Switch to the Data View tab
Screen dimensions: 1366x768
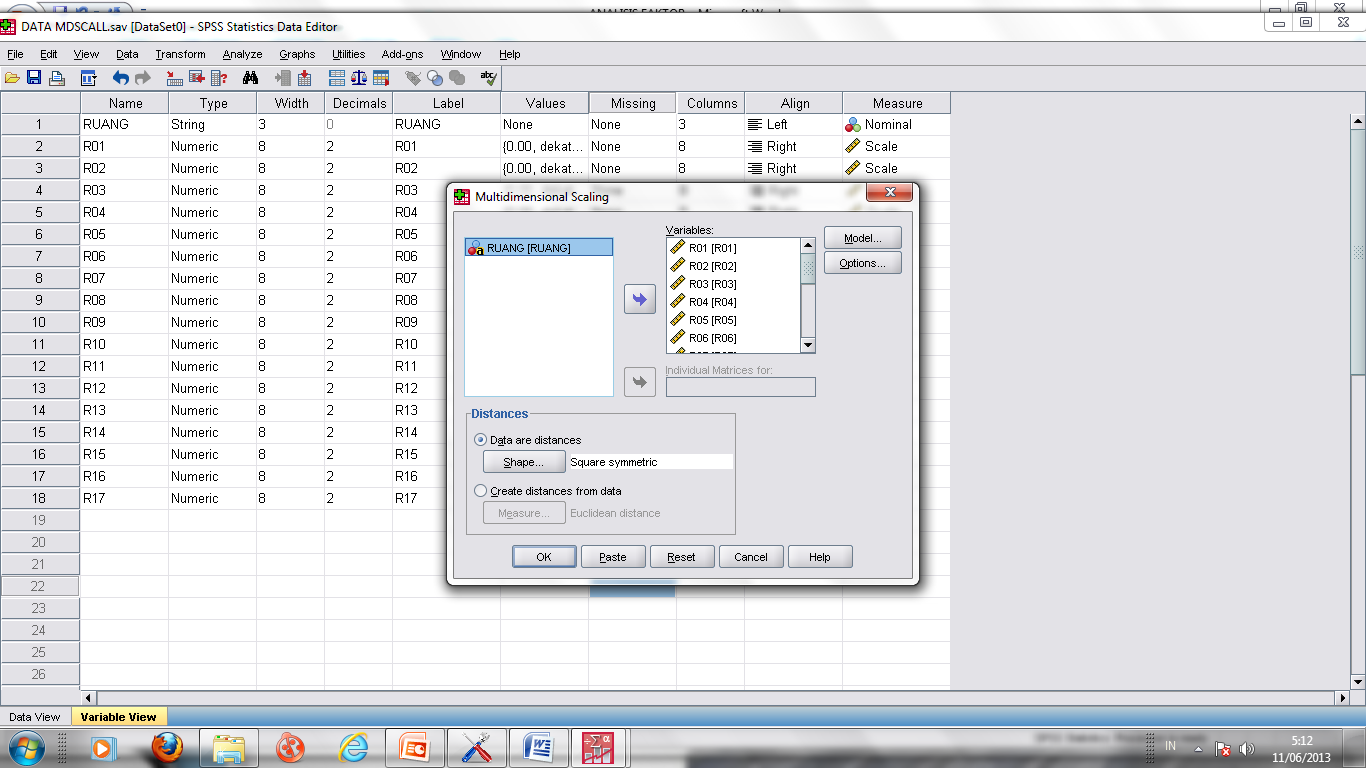point(34,717)
